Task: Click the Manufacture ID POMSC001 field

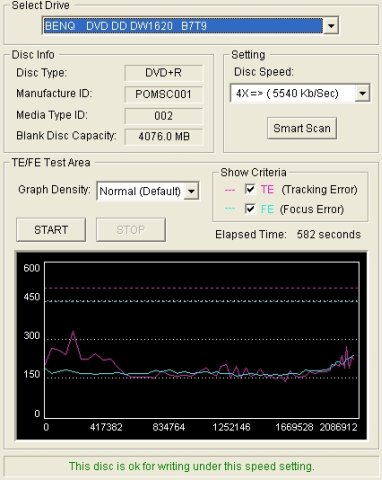Action: (x=163, y=94)
